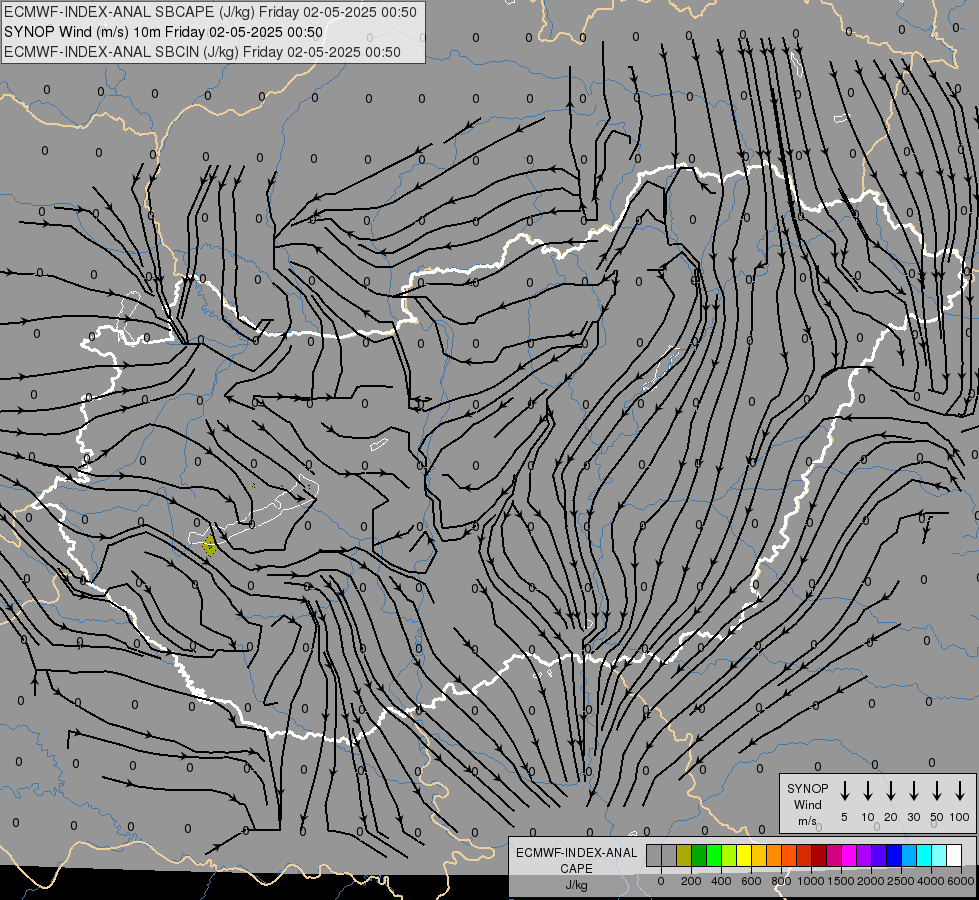The height and width of the screenshot is (900, 979).
Task: Select the legend wind arrow for 20 m/s
Action: coord(890,791)
